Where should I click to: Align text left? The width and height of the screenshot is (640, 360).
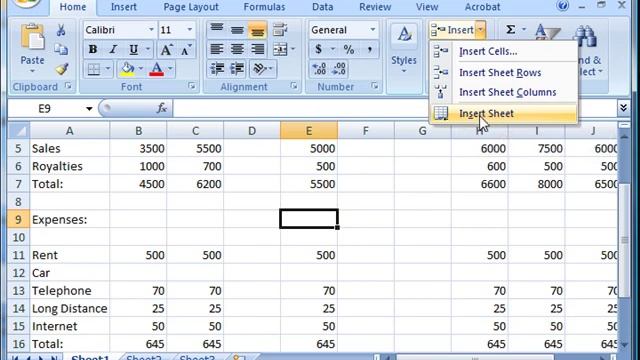pos(217,49)
